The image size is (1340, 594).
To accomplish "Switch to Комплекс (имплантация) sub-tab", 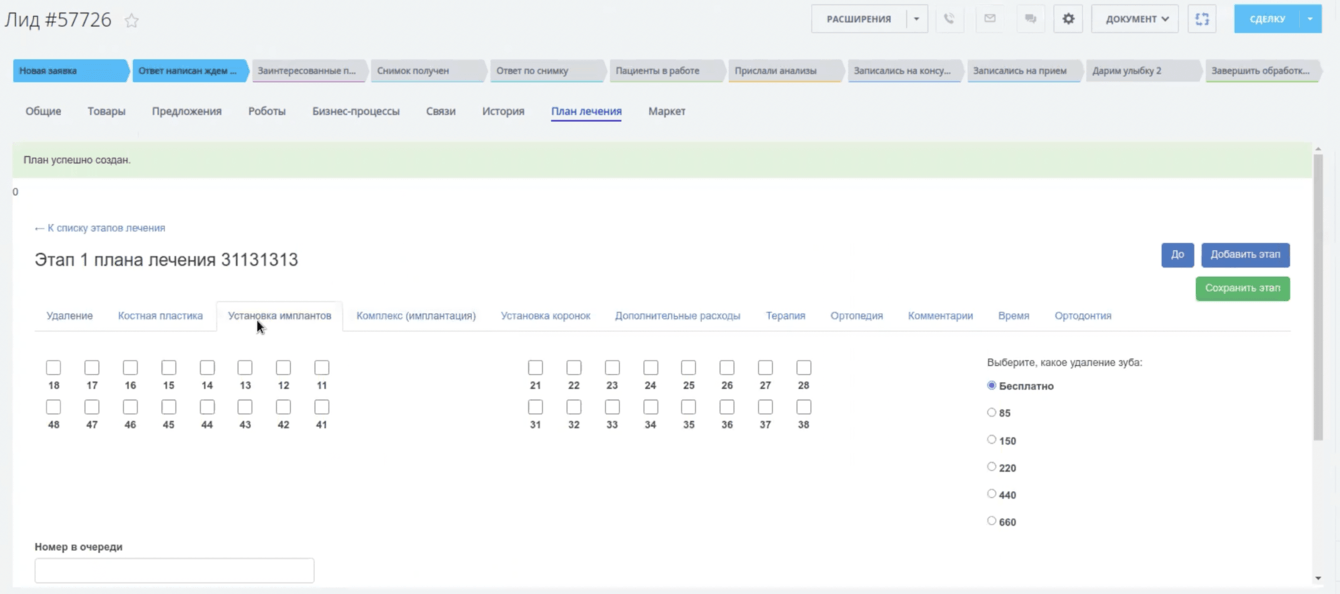I will point(416,316).
